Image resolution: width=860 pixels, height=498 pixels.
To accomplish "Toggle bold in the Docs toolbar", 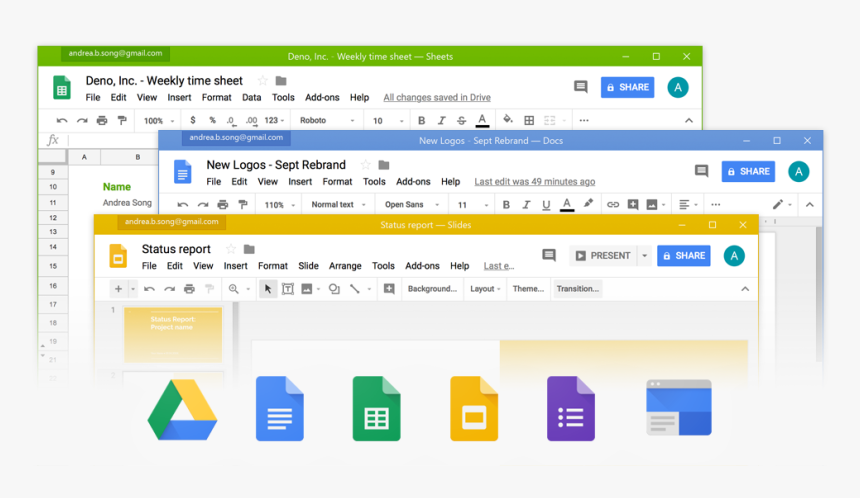I will coord(506,205).
